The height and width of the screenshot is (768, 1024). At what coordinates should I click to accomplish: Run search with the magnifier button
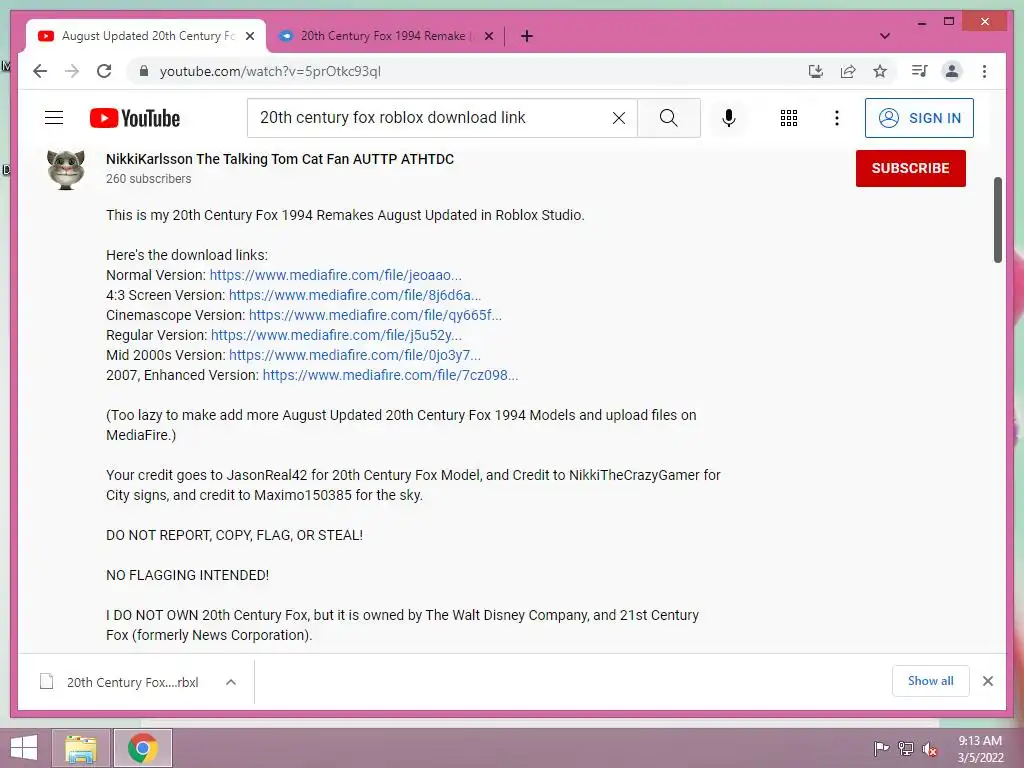(x=669, y=118)
